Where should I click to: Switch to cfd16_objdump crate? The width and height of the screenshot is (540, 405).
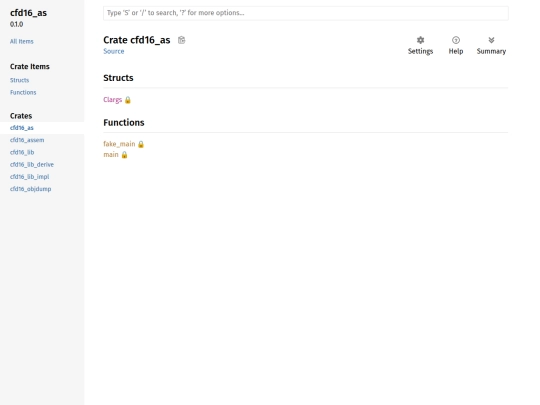click(31, 189)
